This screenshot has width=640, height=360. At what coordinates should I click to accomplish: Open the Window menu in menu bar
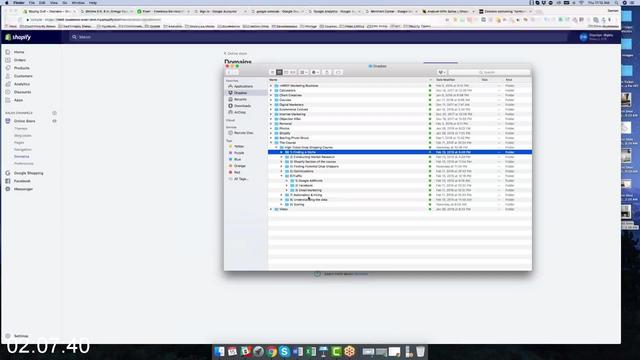pyautogui.click(x=78, y=2)
